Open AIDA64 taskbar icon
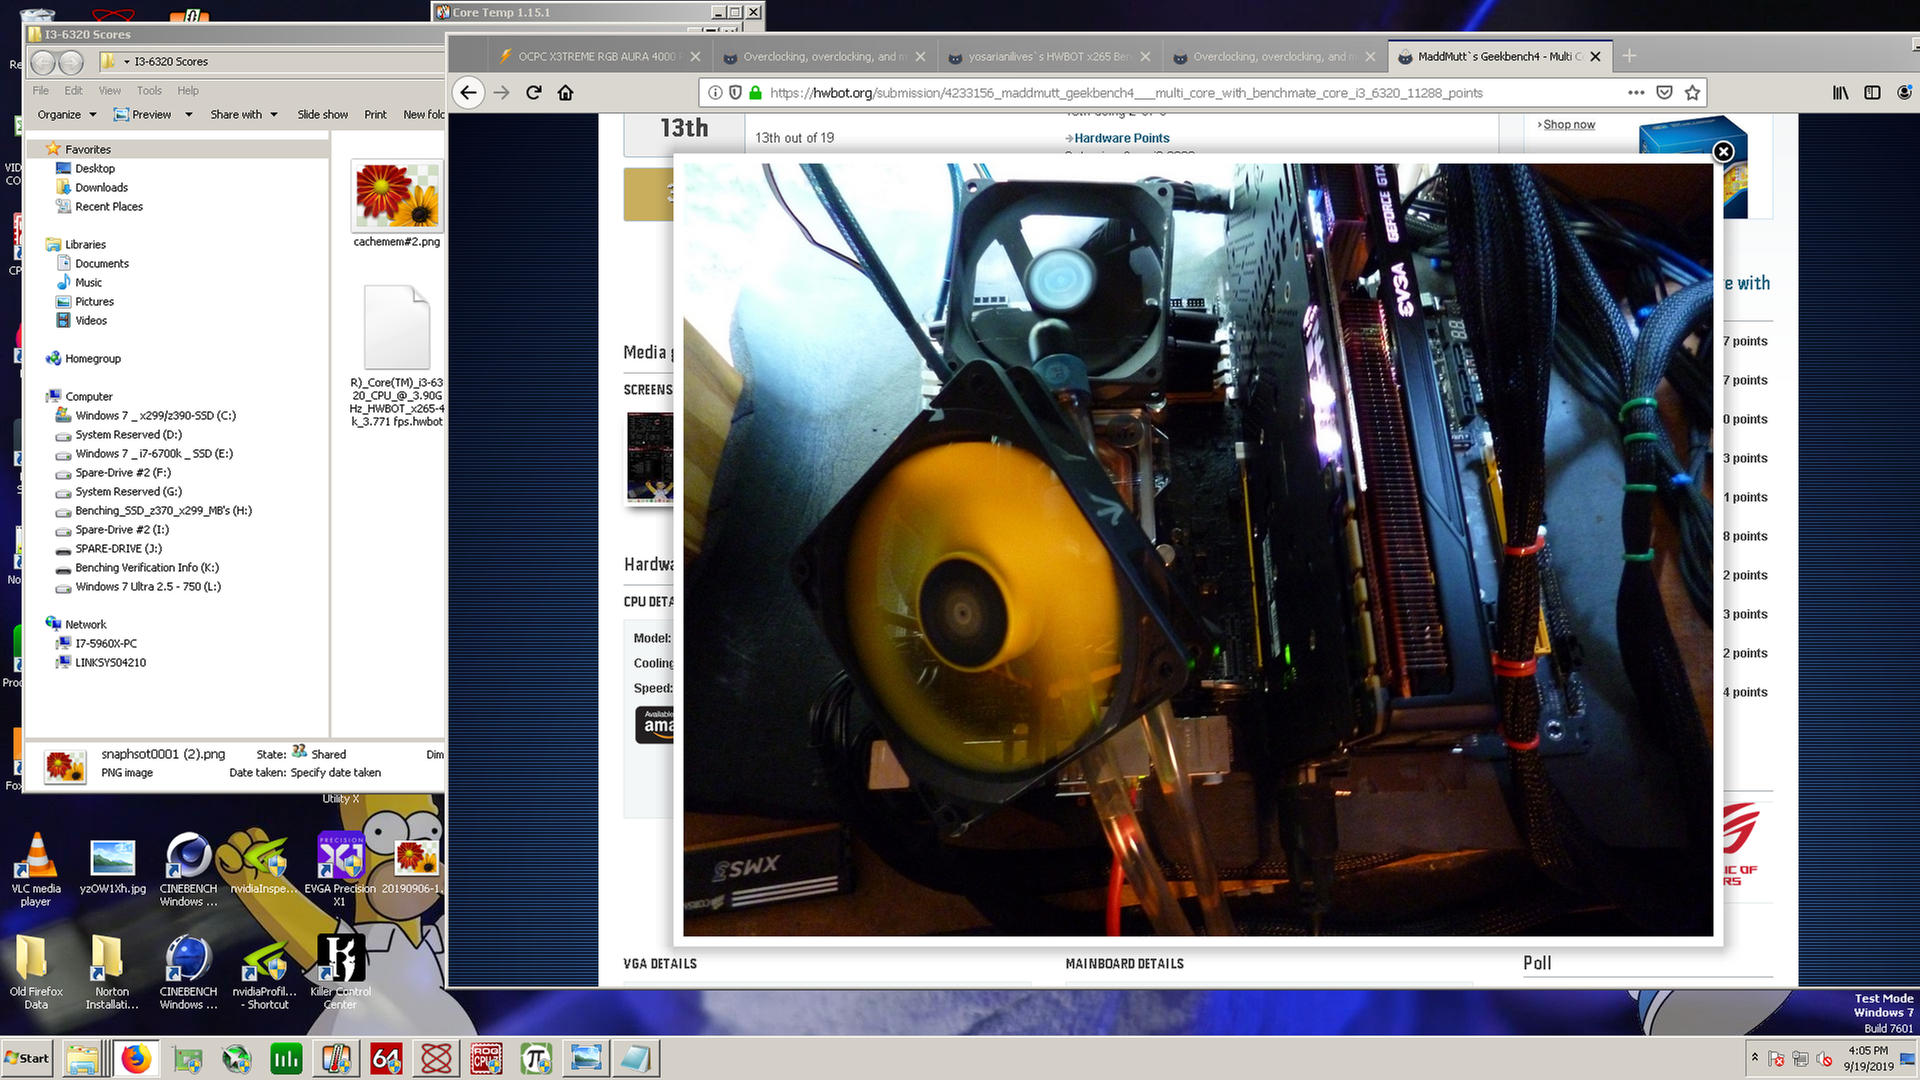 386,1058
